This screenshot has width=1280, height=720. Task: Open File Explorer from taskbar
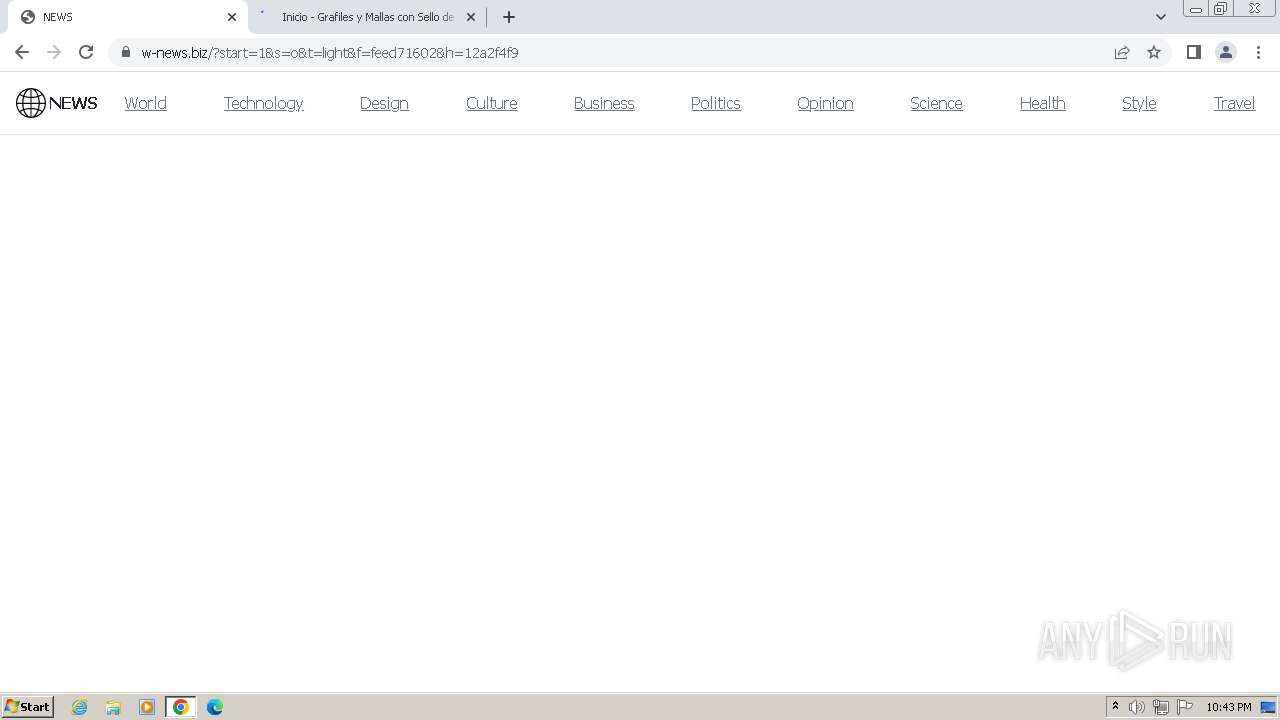pyautogui.click(x=113, y=707)
